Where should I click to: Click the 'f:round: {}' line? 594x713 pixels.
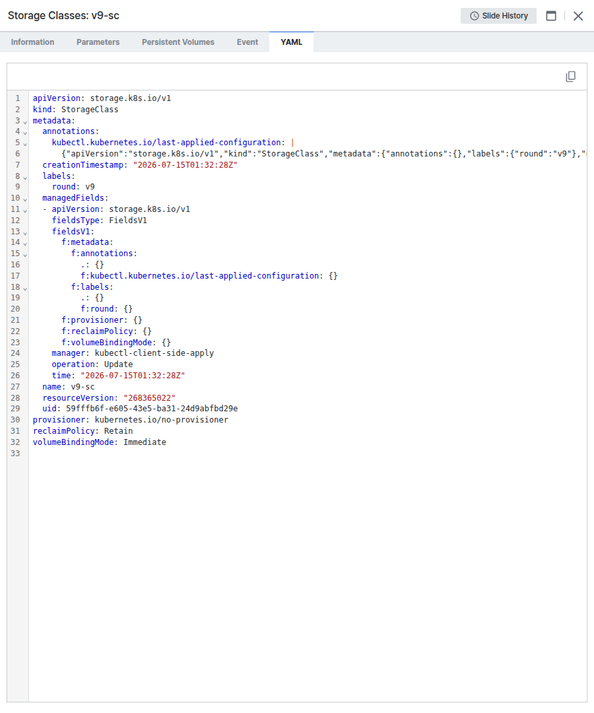point(106,309)
